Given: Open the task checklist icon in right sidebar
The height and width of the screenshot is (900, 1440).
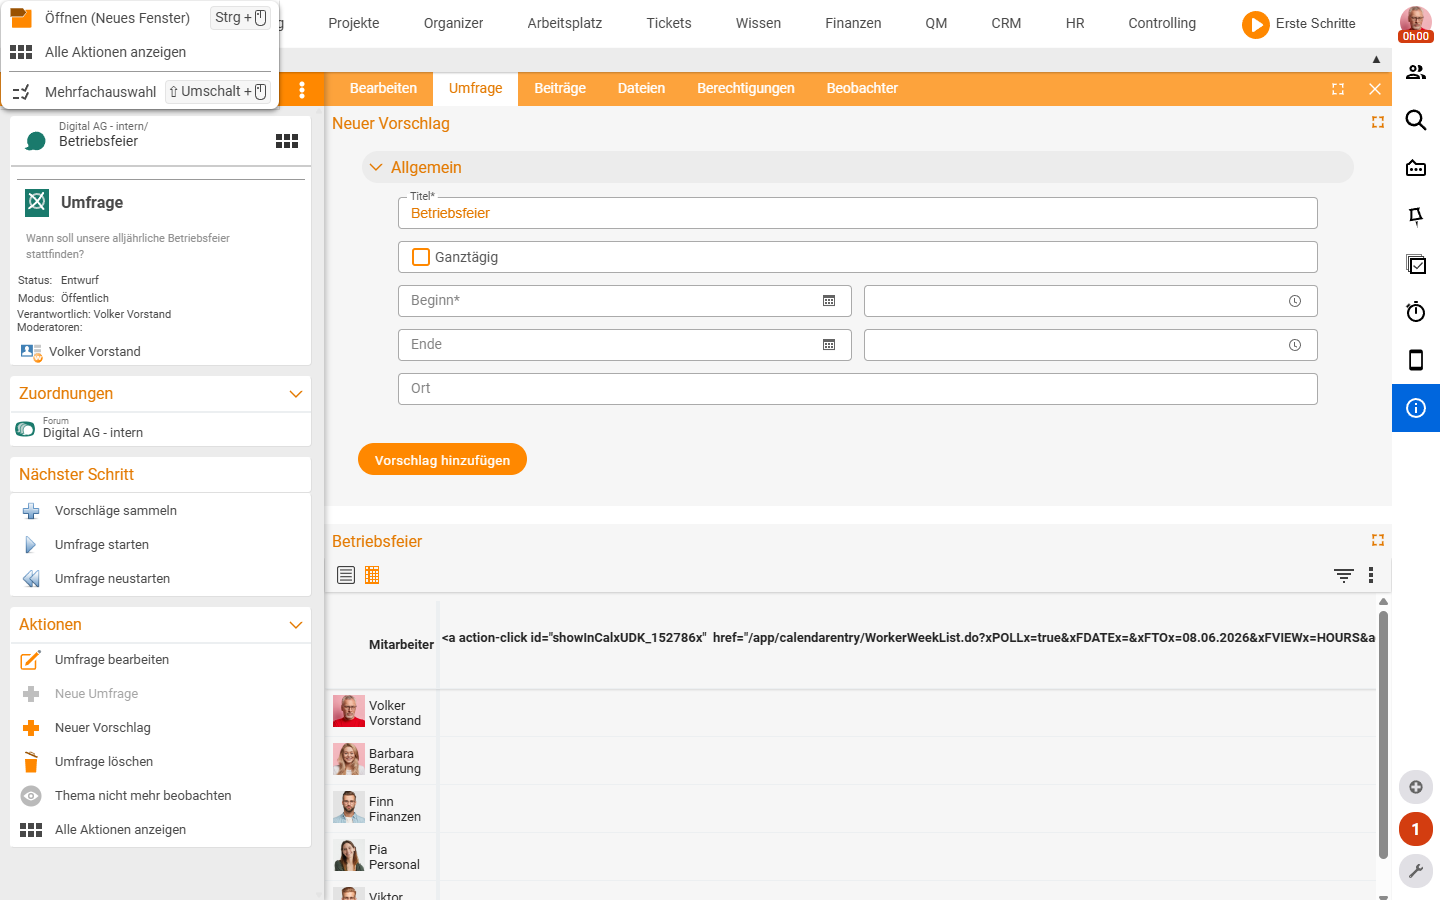Looking at the screenshot, I should click(x=1416, y=264).
